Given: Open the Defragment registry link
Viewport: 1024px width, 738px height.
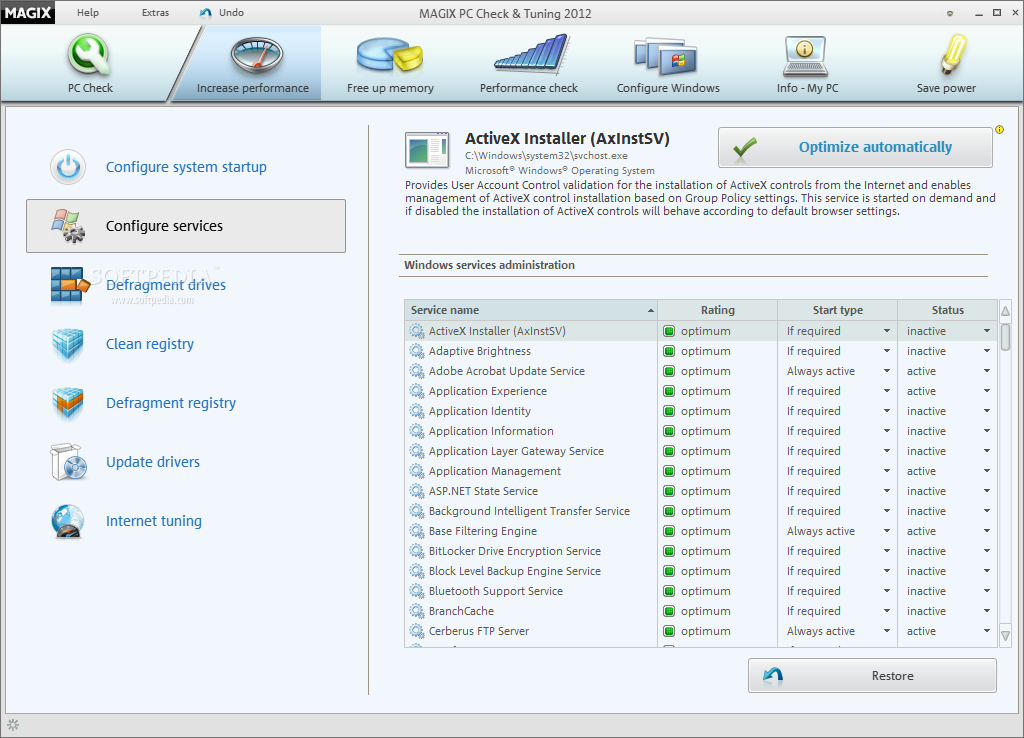Looking at the screenshot, I should (x=170, y=403).
